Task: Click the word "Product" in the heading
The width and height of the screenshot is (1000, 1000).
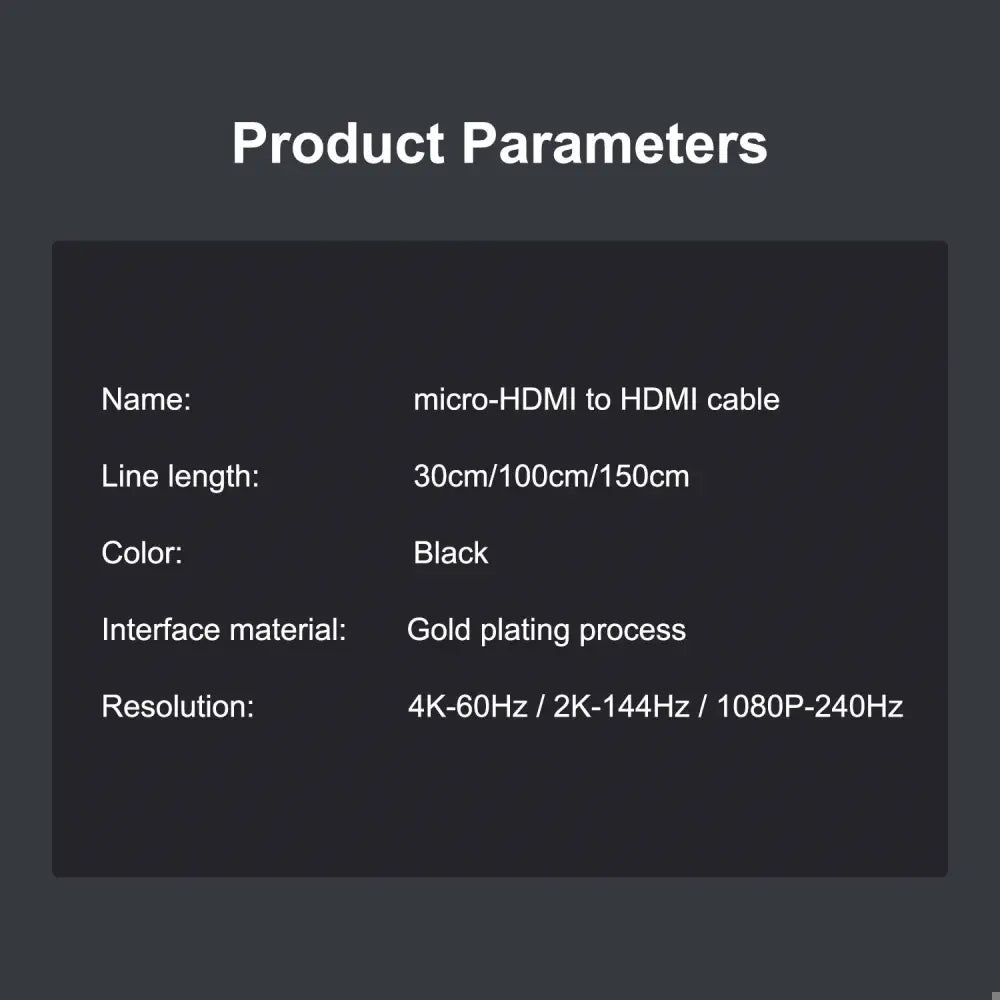Action: pyautogui.click(x=337, y=144)
